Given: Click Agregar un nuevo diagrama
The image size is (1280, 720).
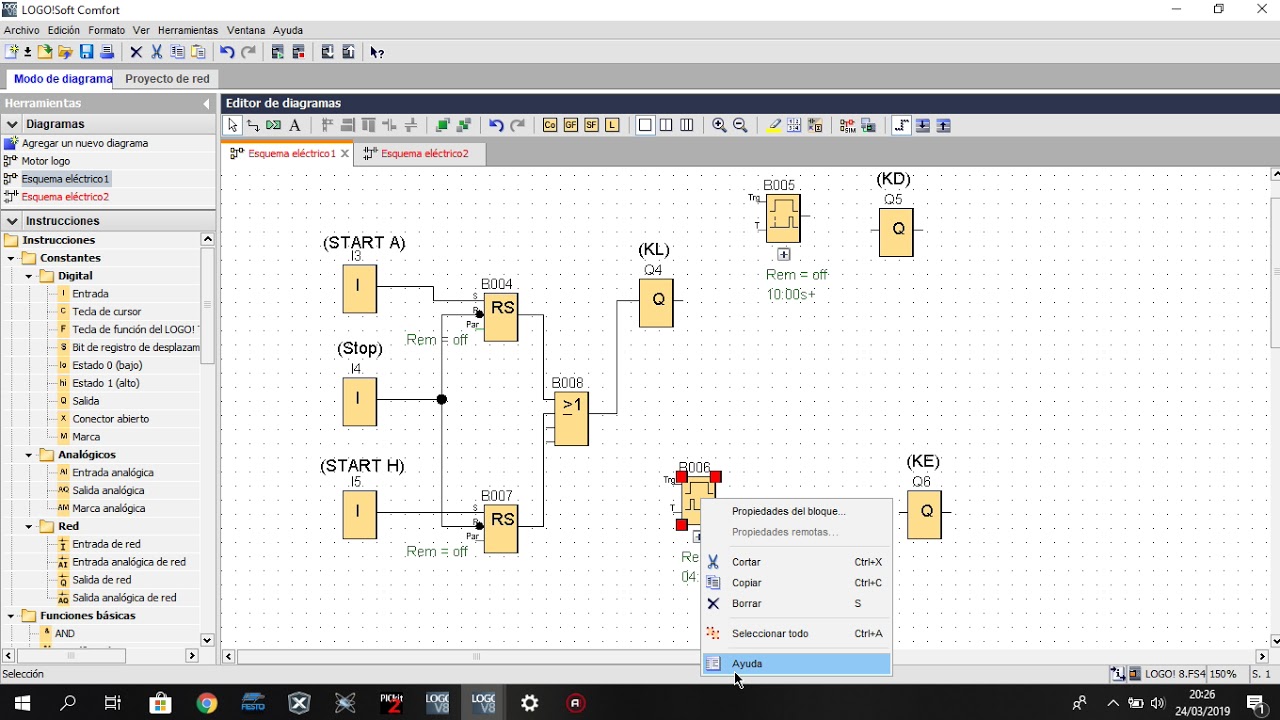Looking at the screenshot, I should (85, 143).
